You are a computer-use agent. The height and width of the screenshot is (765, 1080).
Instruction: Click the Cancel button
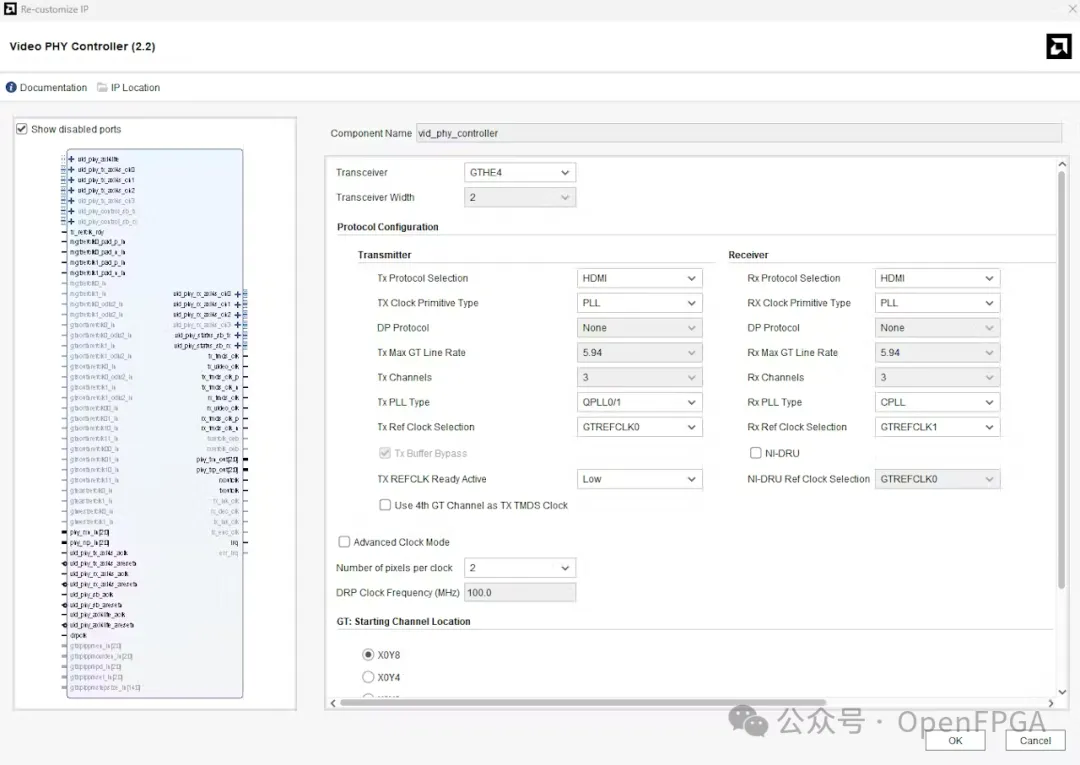[1035, 741]
